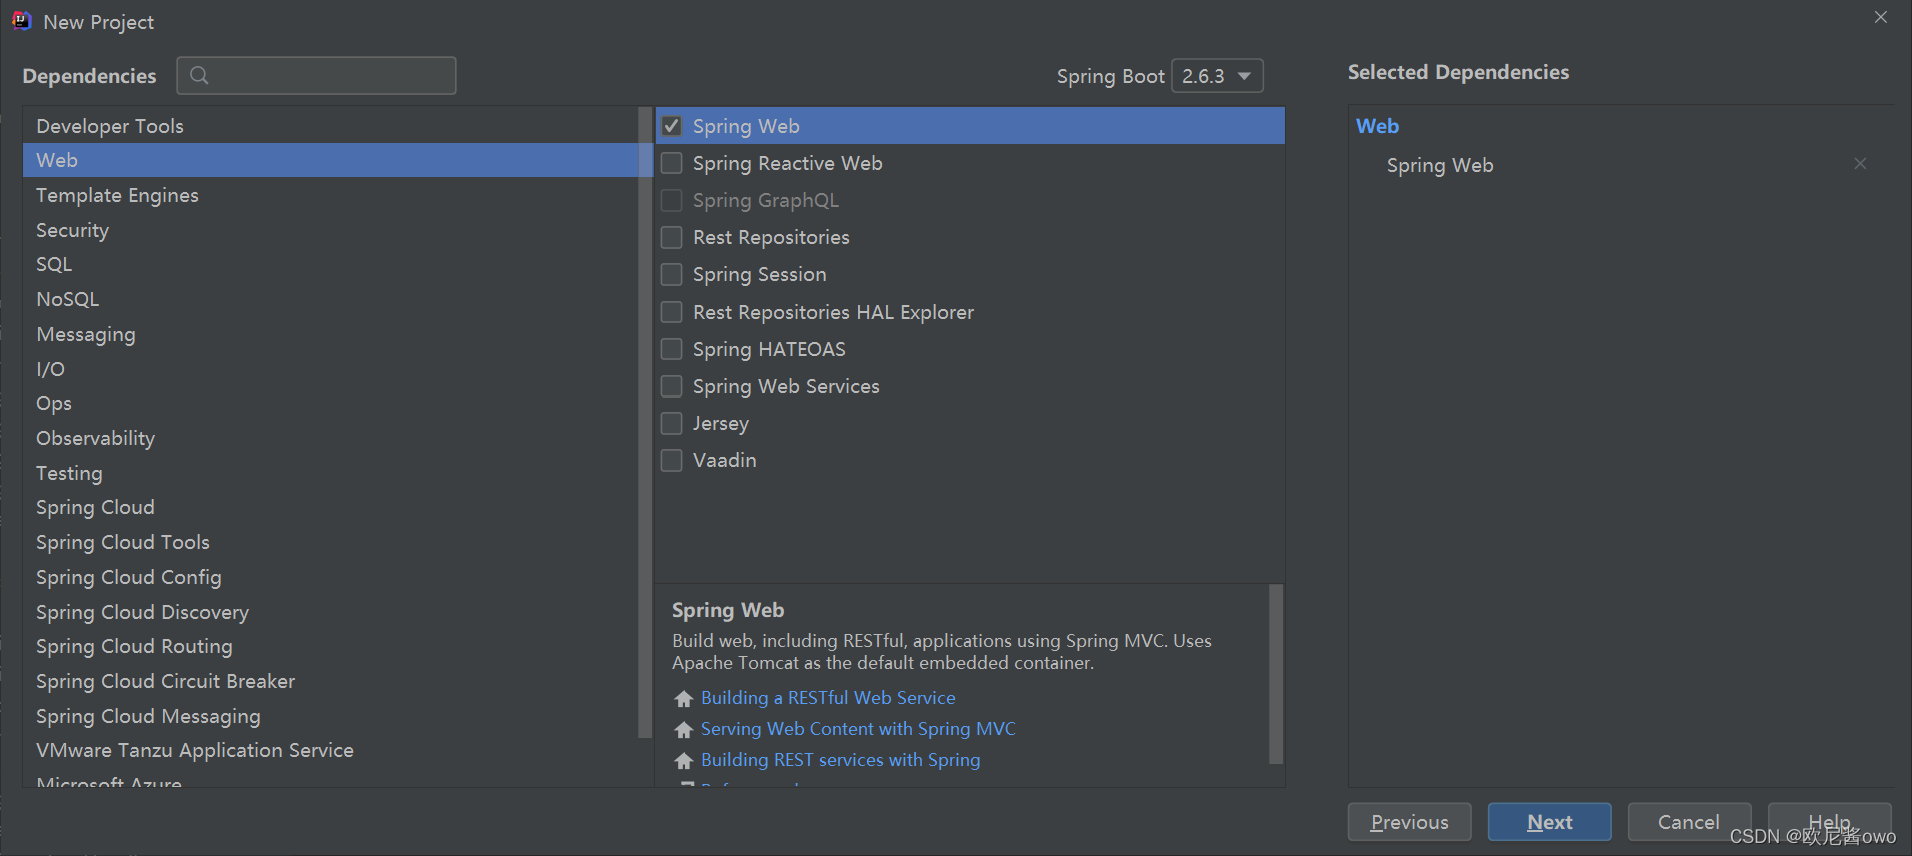This screenshot has height=856, width=1912.
Task: Open the Messaging category
Action: [x=330, y=334]
